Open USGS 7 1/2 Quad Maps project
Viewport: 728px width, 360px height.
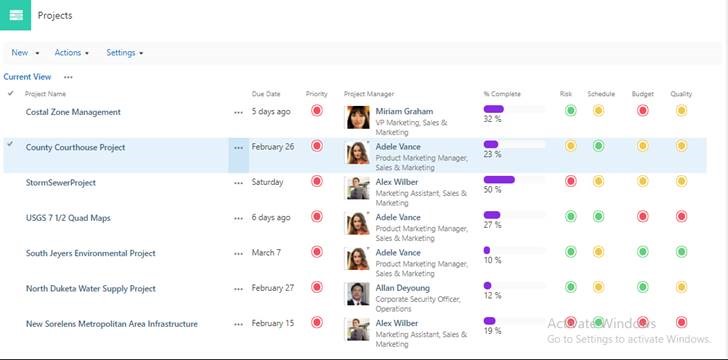tap(68, 218)
